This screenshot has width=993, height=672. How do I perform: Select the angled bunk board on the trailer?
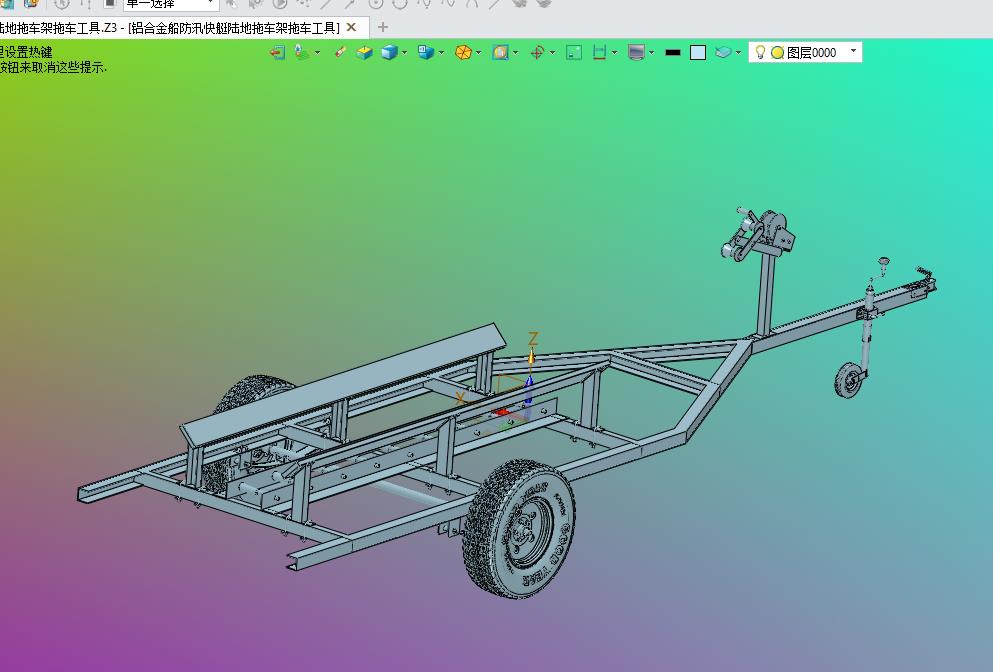(x=342, y=384)
